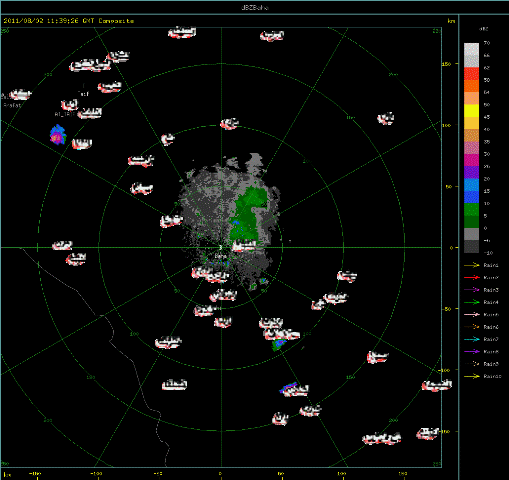
Task: Click the yellow Radar1 arrow icon
Action: (472, 265)
